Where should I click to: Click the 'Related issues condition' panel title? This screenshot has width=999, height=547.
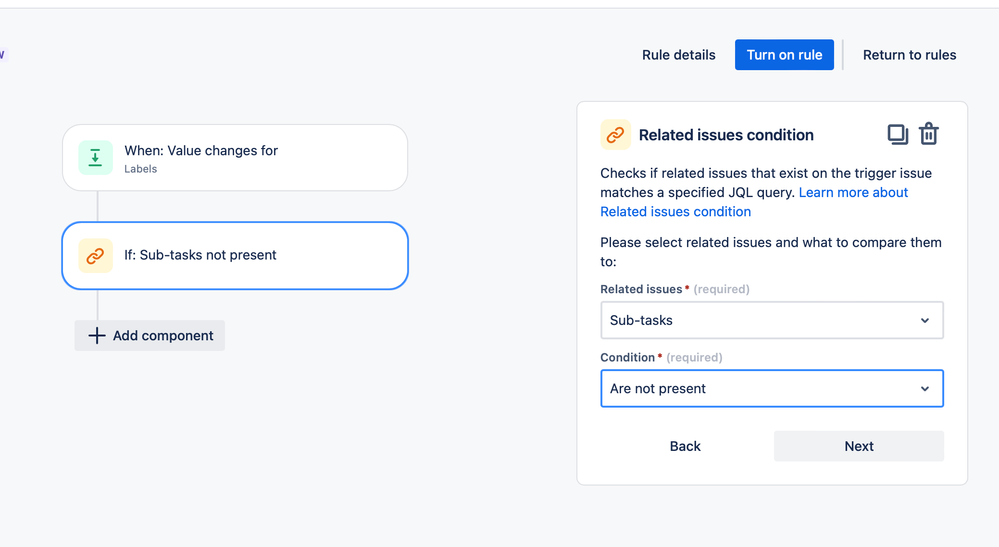pyautogui.click(x=726, y=135)
